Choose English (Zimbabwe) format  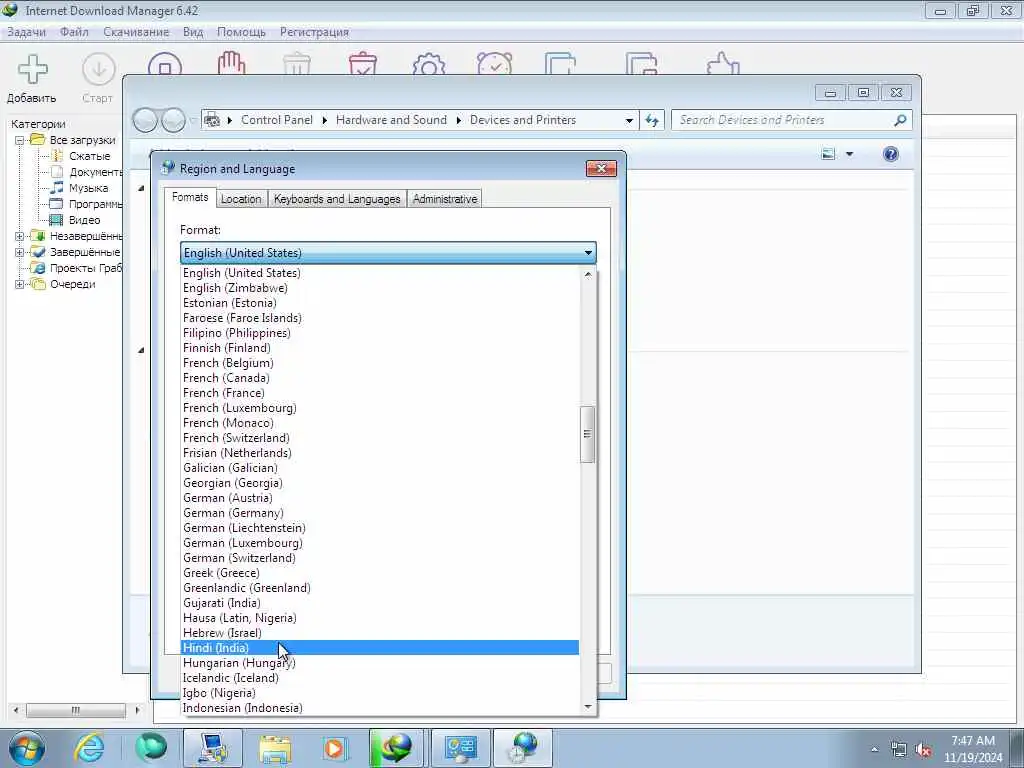pyautogui.click(x=380, y=288)
